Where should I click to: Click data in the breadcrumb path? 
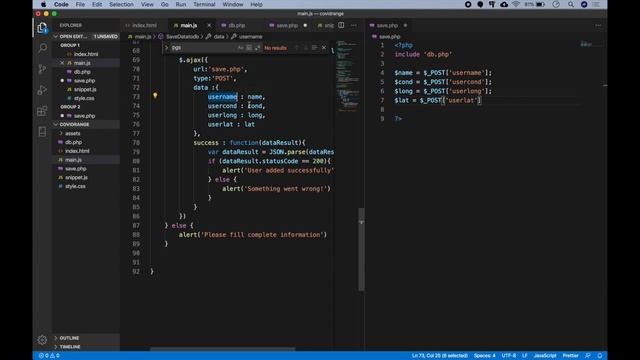point(219,37)
